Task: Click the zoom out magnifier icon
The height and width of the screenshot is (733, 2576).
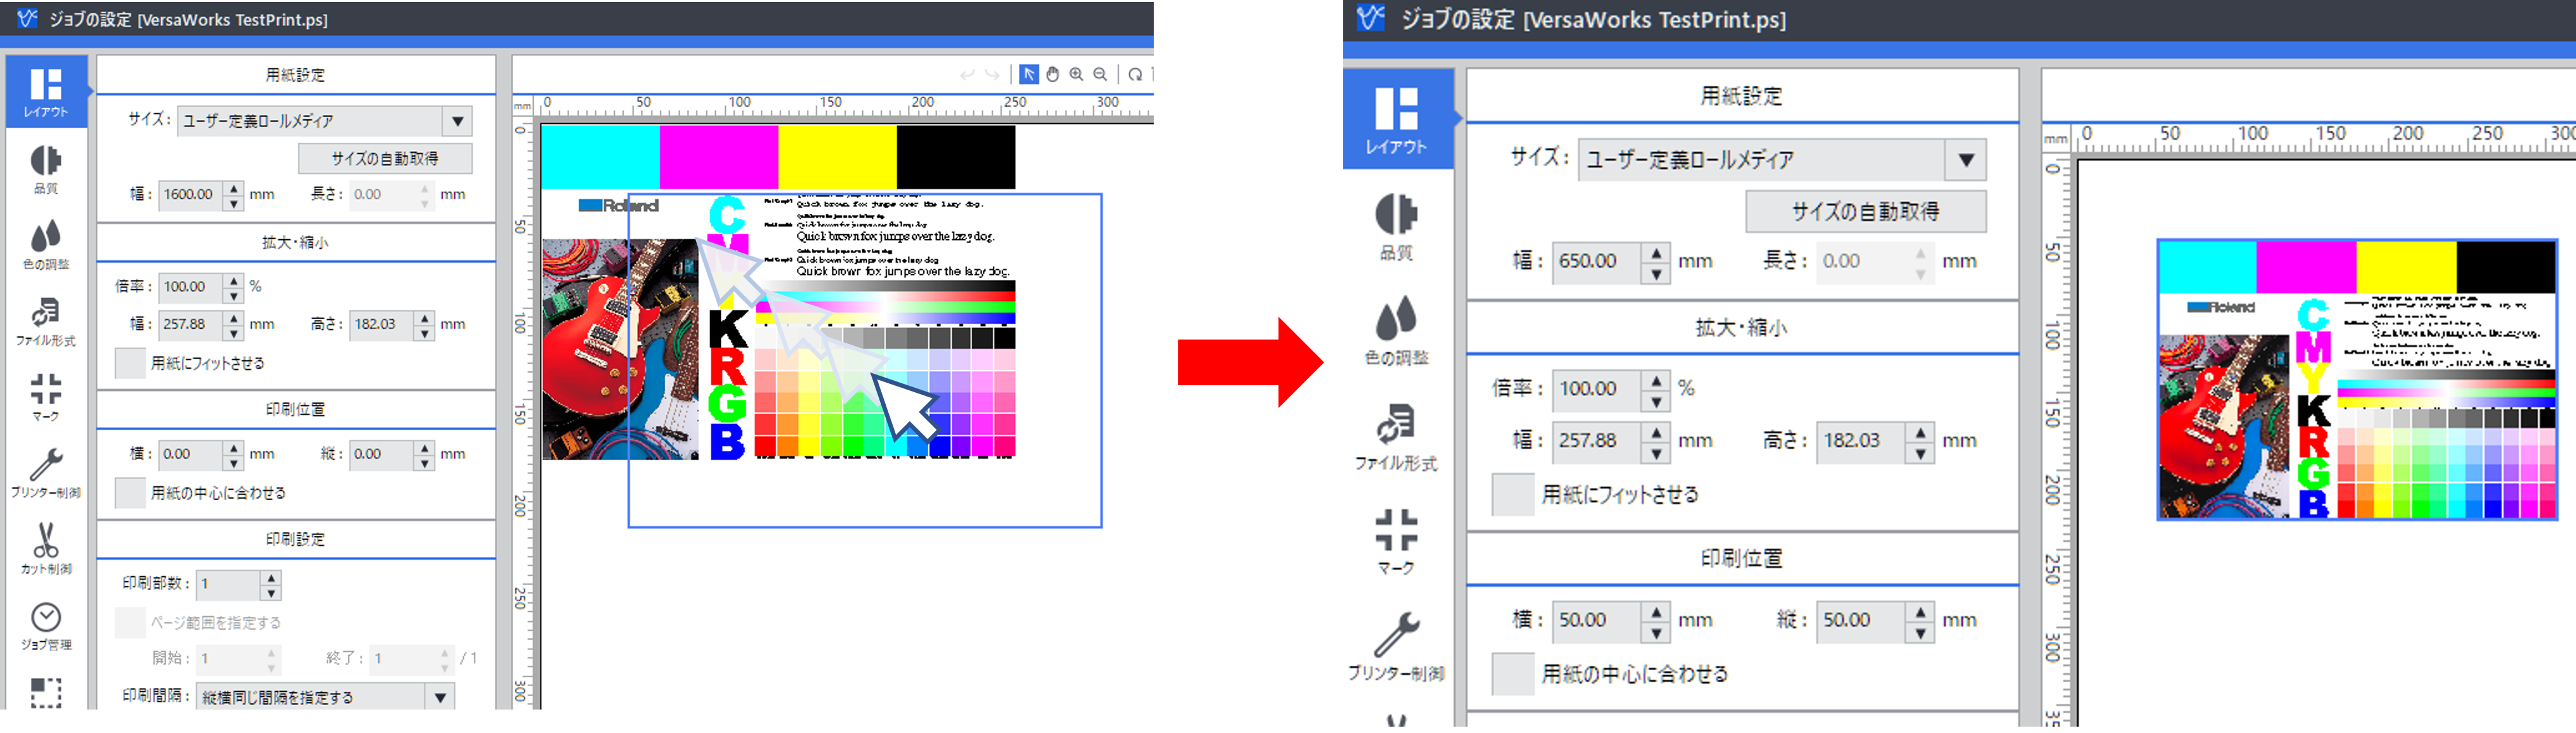Action: [x=1101, y=74]
